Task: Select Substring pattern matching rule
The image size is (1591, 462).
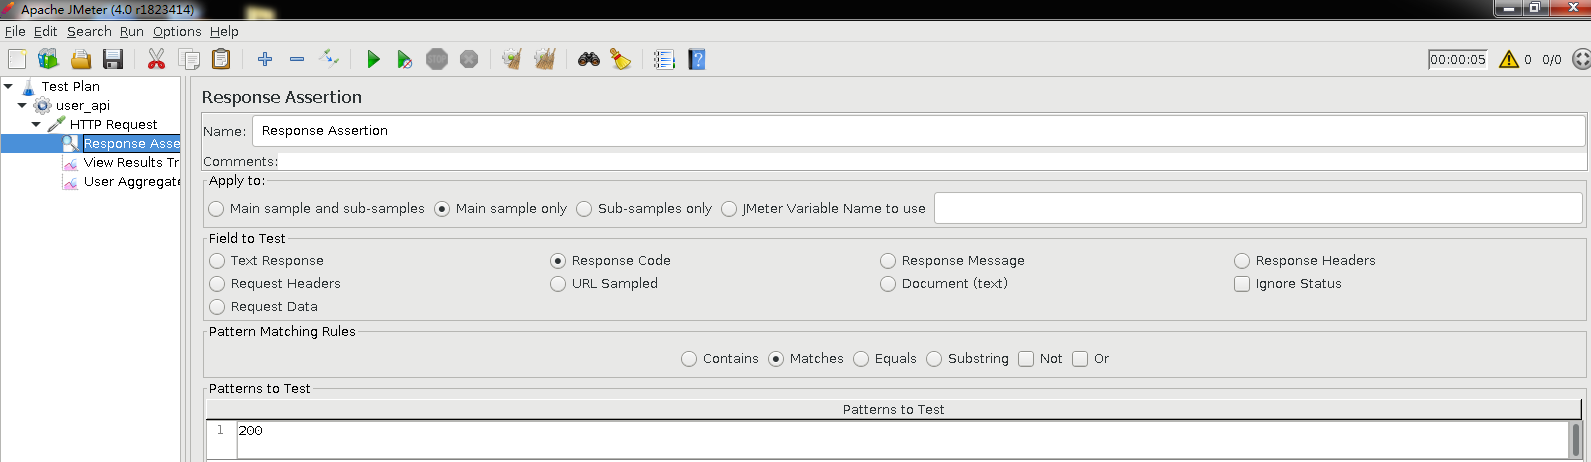Action: (x=967, y=359)
